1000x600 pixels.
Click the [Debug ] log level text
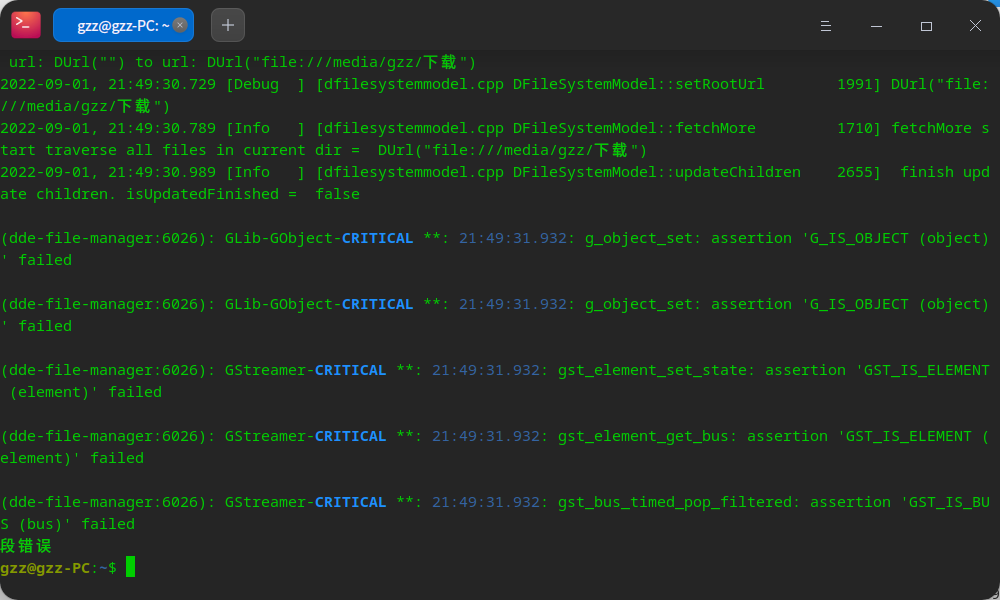[266, 84]
